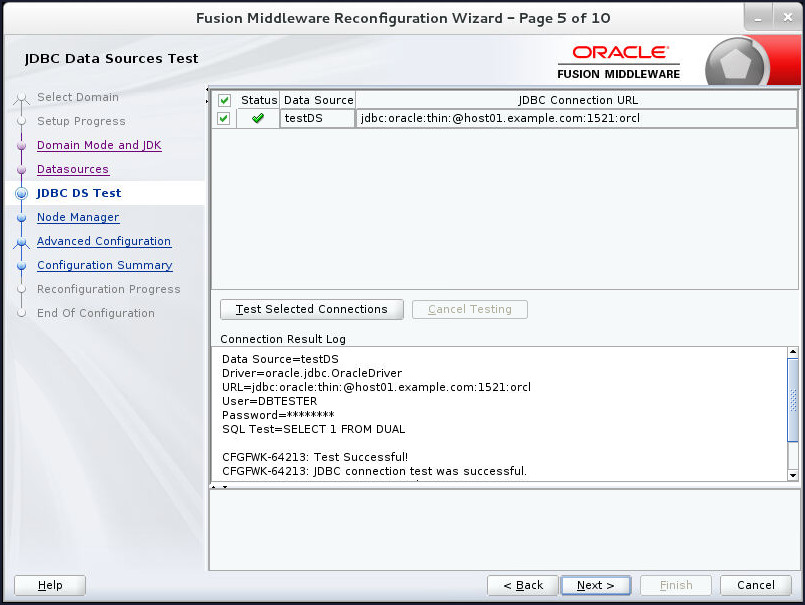Toggle the select-all checkbox in table header

[x=224, y=100]
